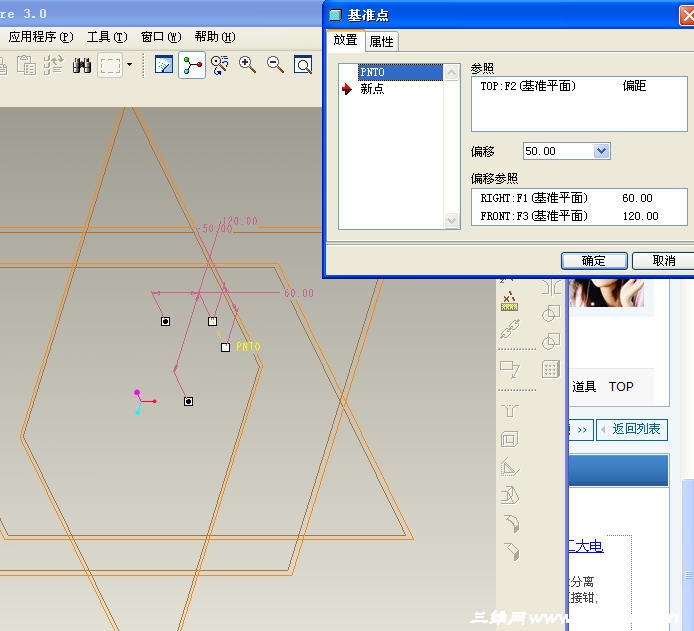Toggle the Orient mode icon

pos(220,65)
